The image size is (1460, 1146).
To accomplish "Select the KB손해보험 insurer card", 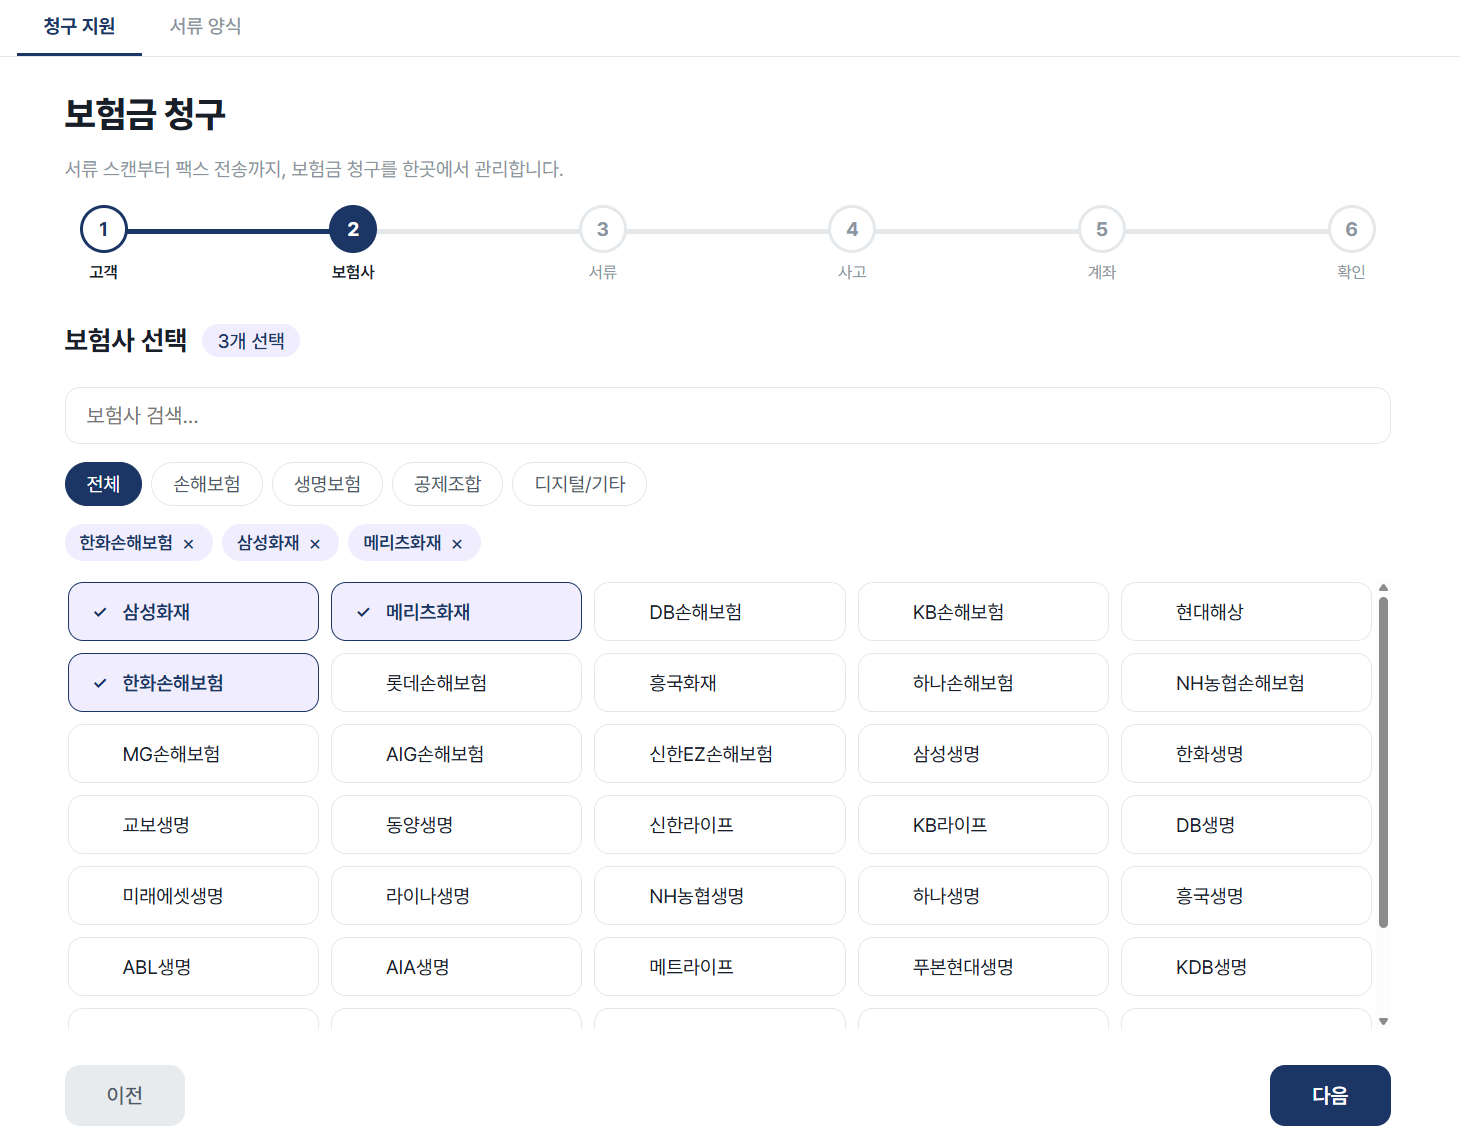I will tap(983, 612).
